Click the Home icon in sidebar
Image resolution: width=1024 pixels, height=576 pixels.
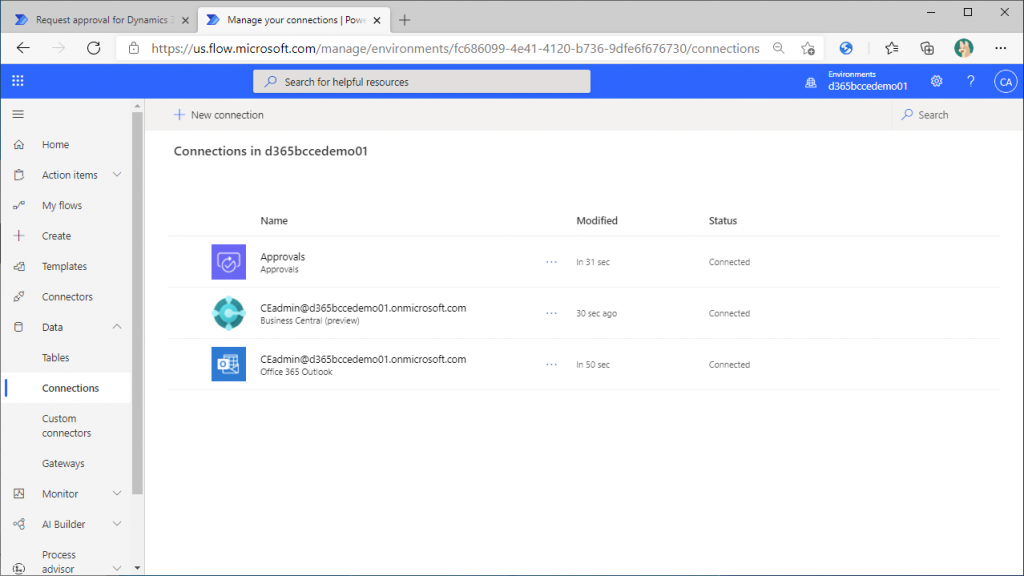click(x=19, y=144)
